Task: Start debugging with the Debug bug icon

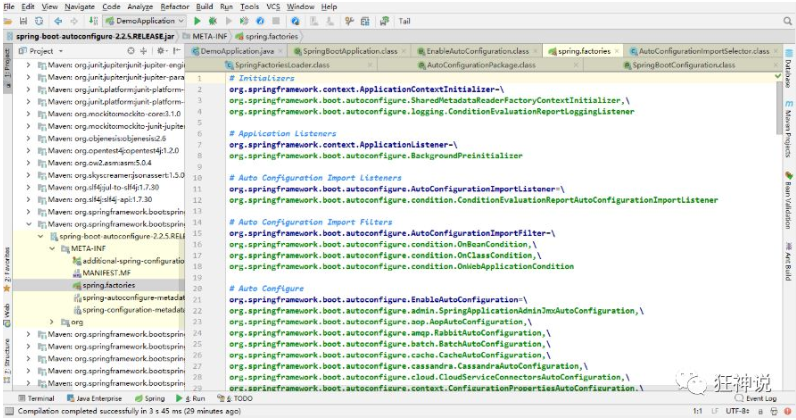Action: 212,20
